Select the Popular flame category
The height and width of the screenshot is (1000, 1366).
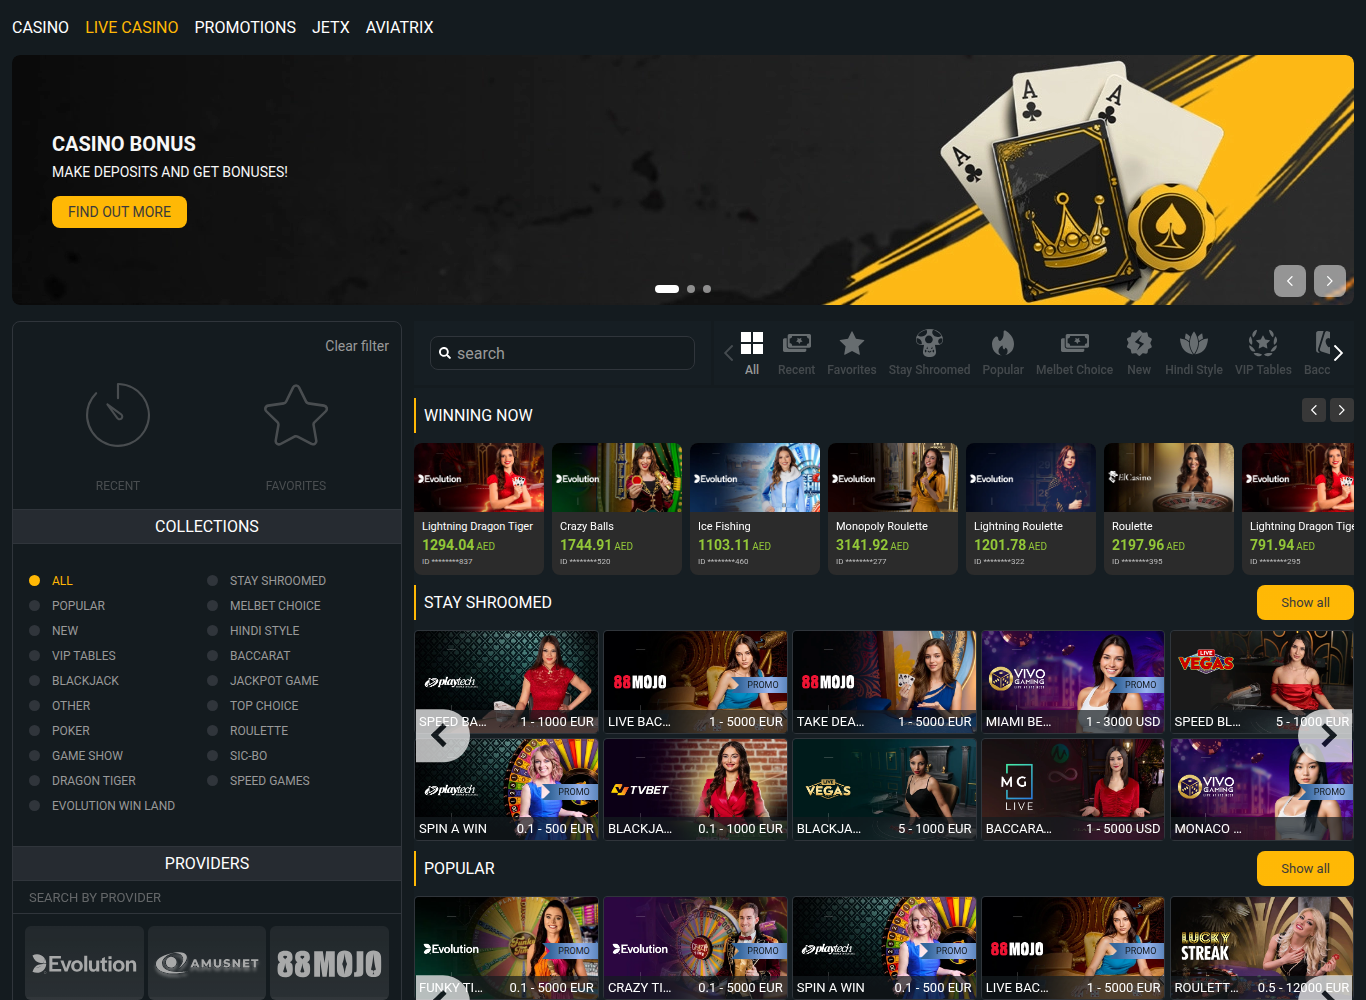tap(1002, 353)
